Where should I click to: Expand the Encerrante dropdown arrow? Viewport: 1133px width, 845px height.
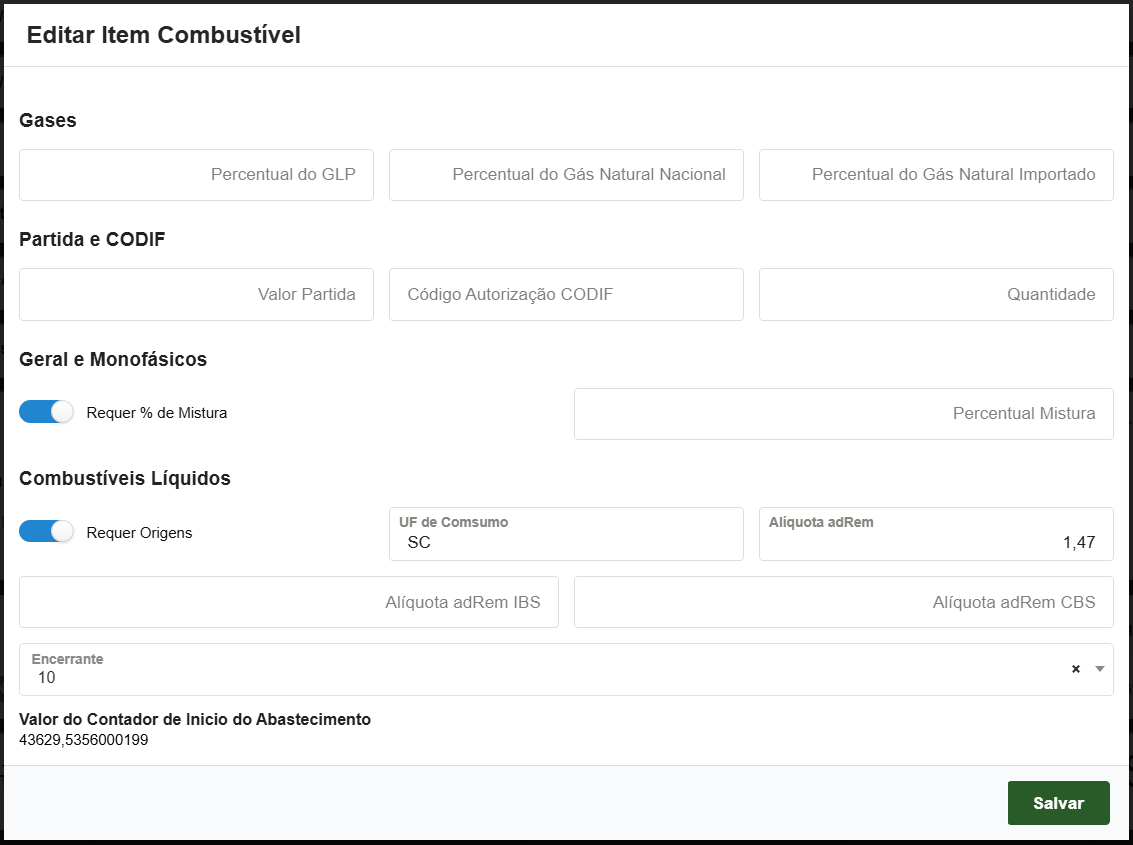coord(1100,669)
